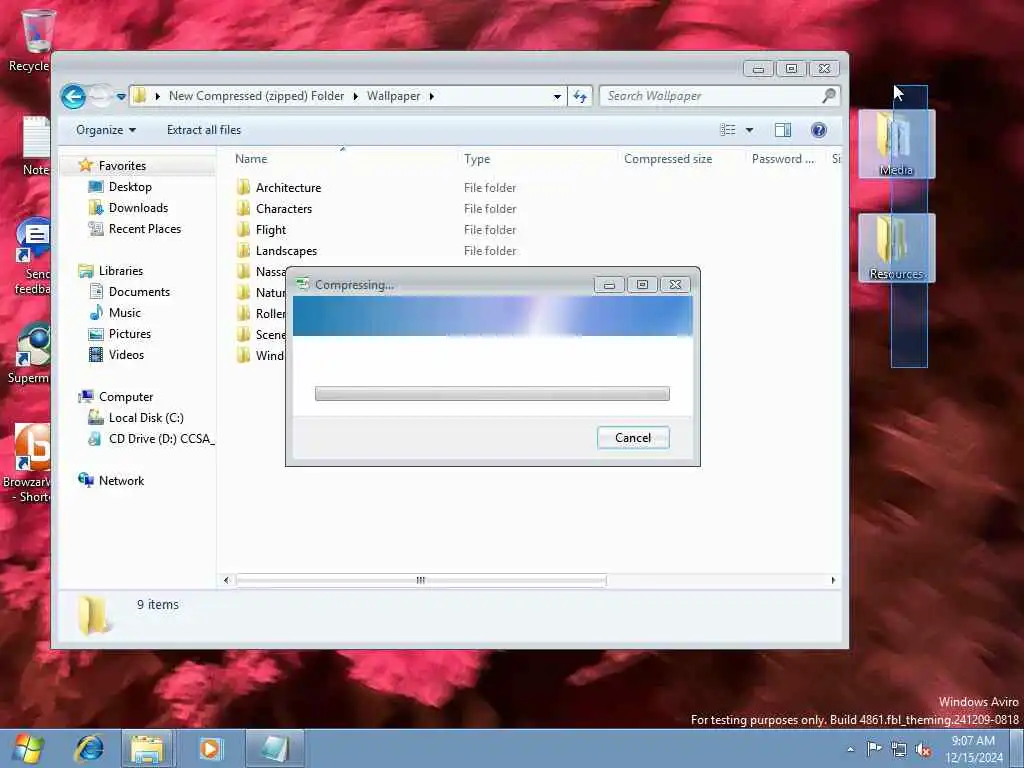Image resolution: width=1024 pixels, height=768 pixels.
Task: Launch Internet Explorer from the taskbar
Action: 89,748
